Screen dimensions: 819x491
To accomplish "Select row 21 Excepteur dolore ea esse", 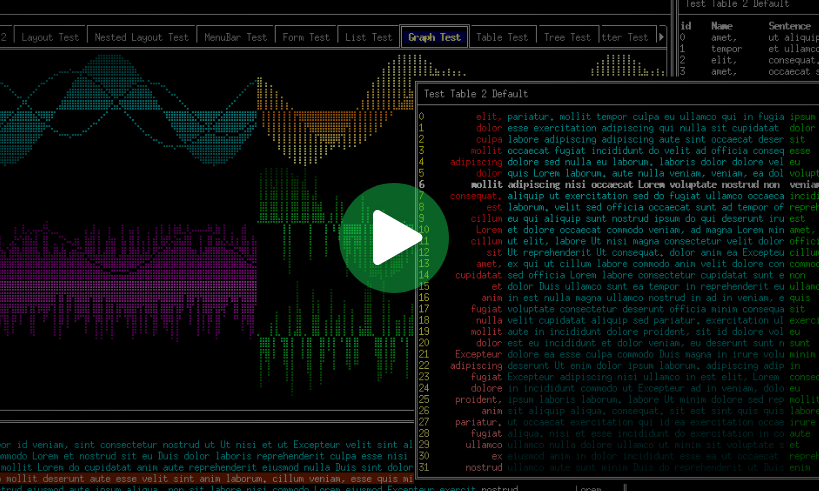I will coord(618,354).
